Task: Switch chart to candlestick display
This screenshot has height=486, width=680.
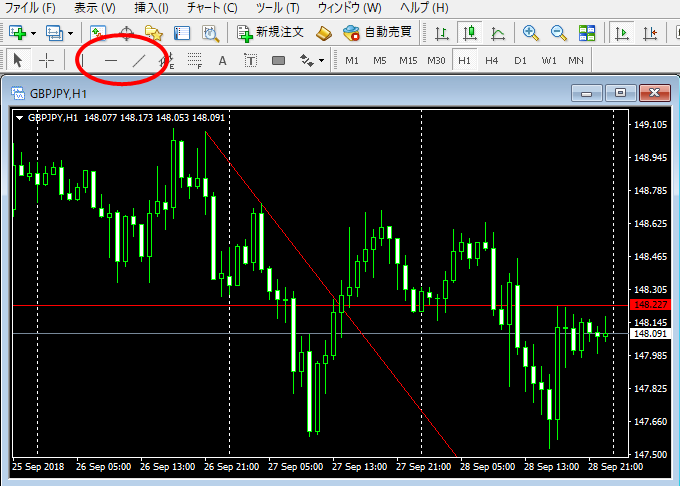Action: pyautogui.click(x=470, y=33)
